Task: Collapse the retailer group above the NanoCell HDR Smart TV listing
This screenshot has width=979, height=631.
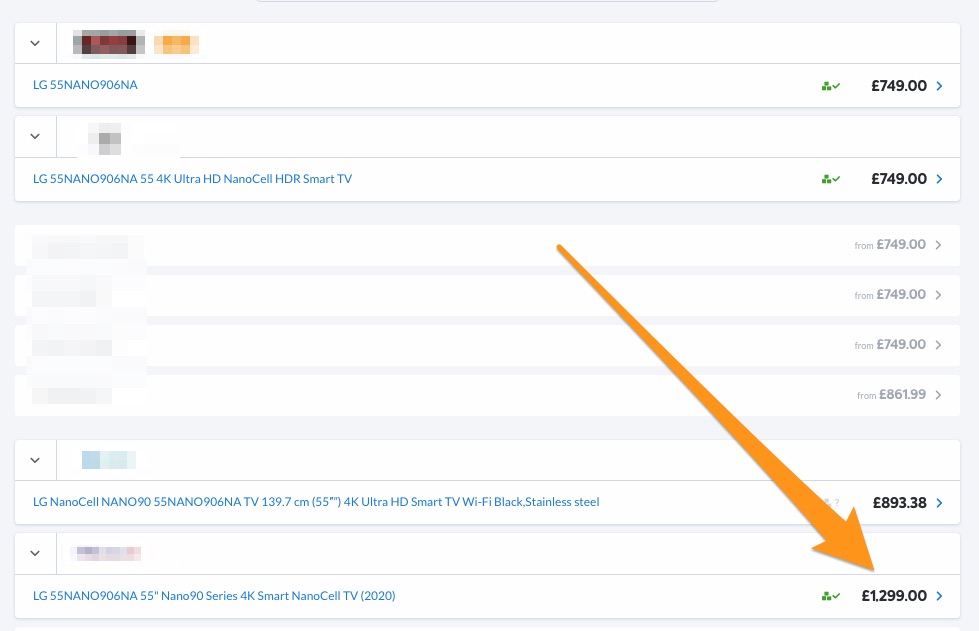Action: point(35,137)
